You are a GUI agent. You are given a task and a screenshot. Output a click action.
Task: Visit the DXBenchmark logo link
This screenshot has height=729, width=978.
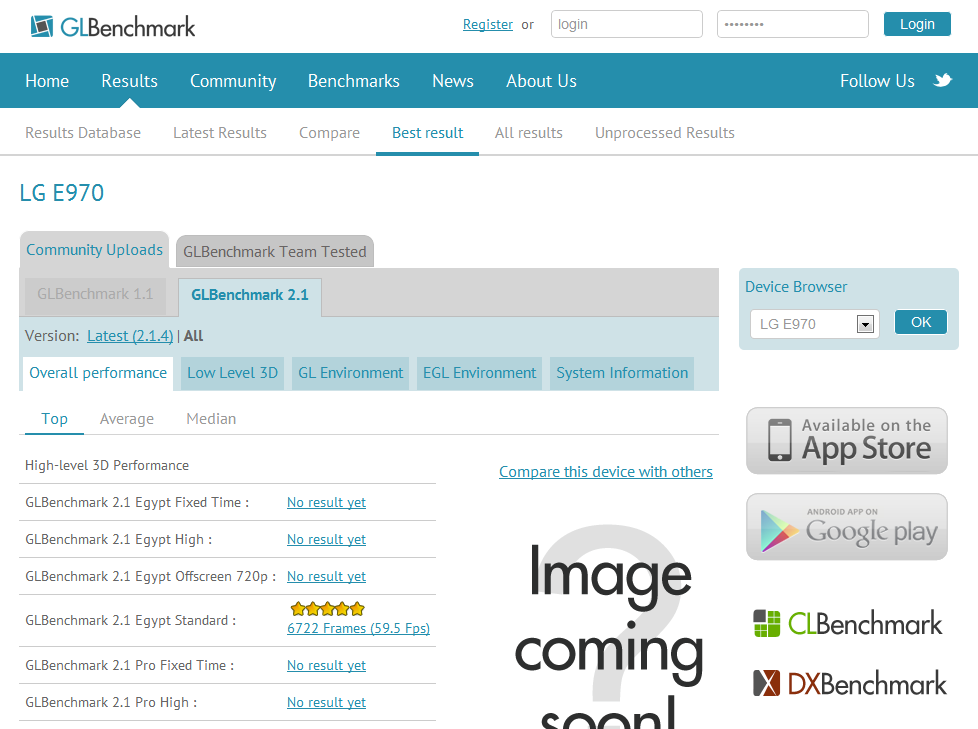point(850,683)
